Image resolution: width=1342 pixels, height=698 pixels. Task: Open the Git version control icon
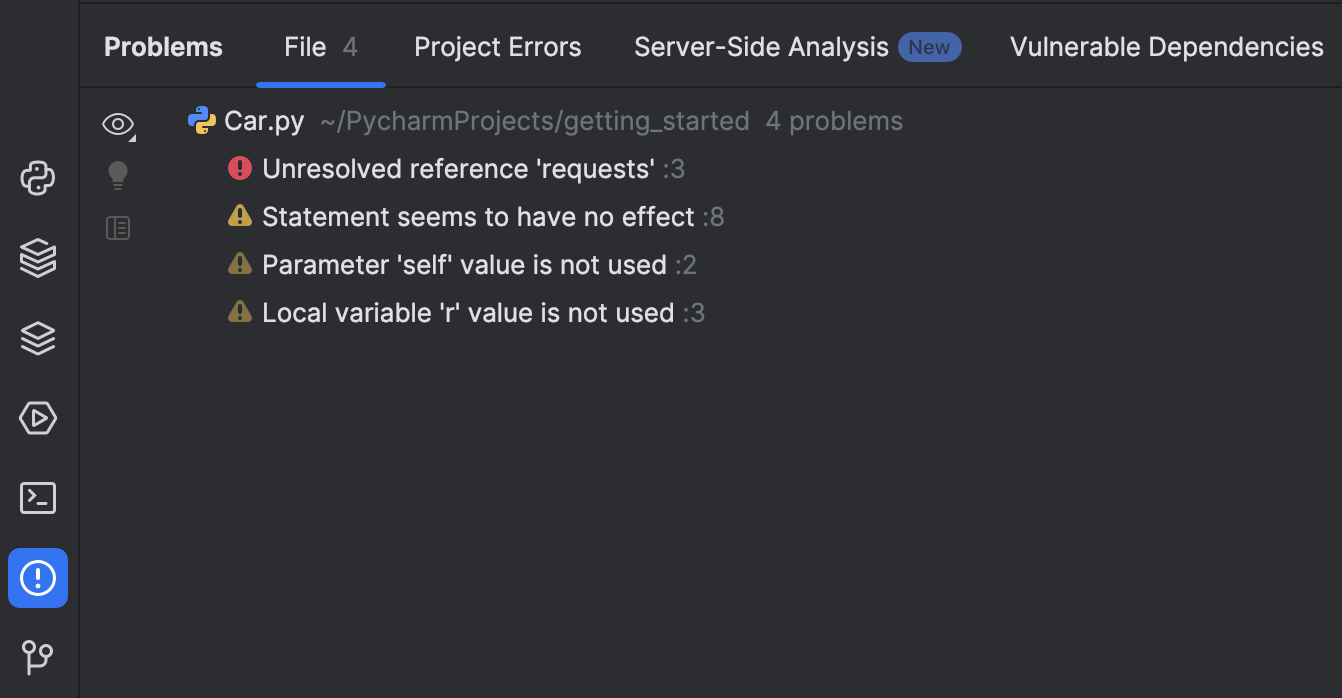38,657
